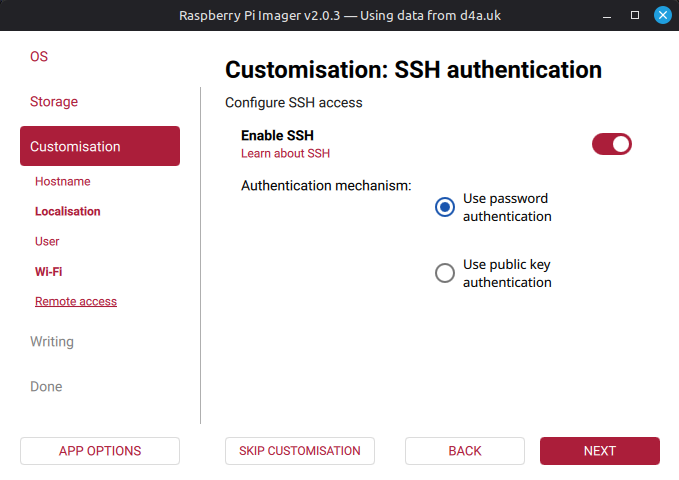The image size is (679, 480).
Task: Open the Remote access sub-item
Action: point(76,302)
